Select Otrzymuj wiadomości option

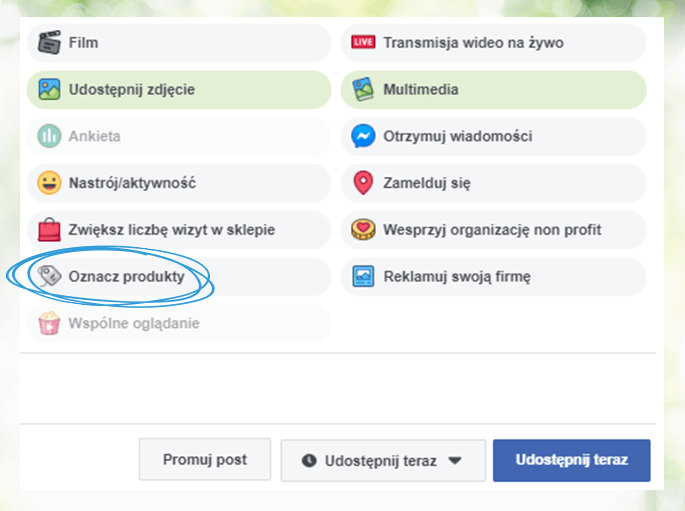(x=493, y=136)
